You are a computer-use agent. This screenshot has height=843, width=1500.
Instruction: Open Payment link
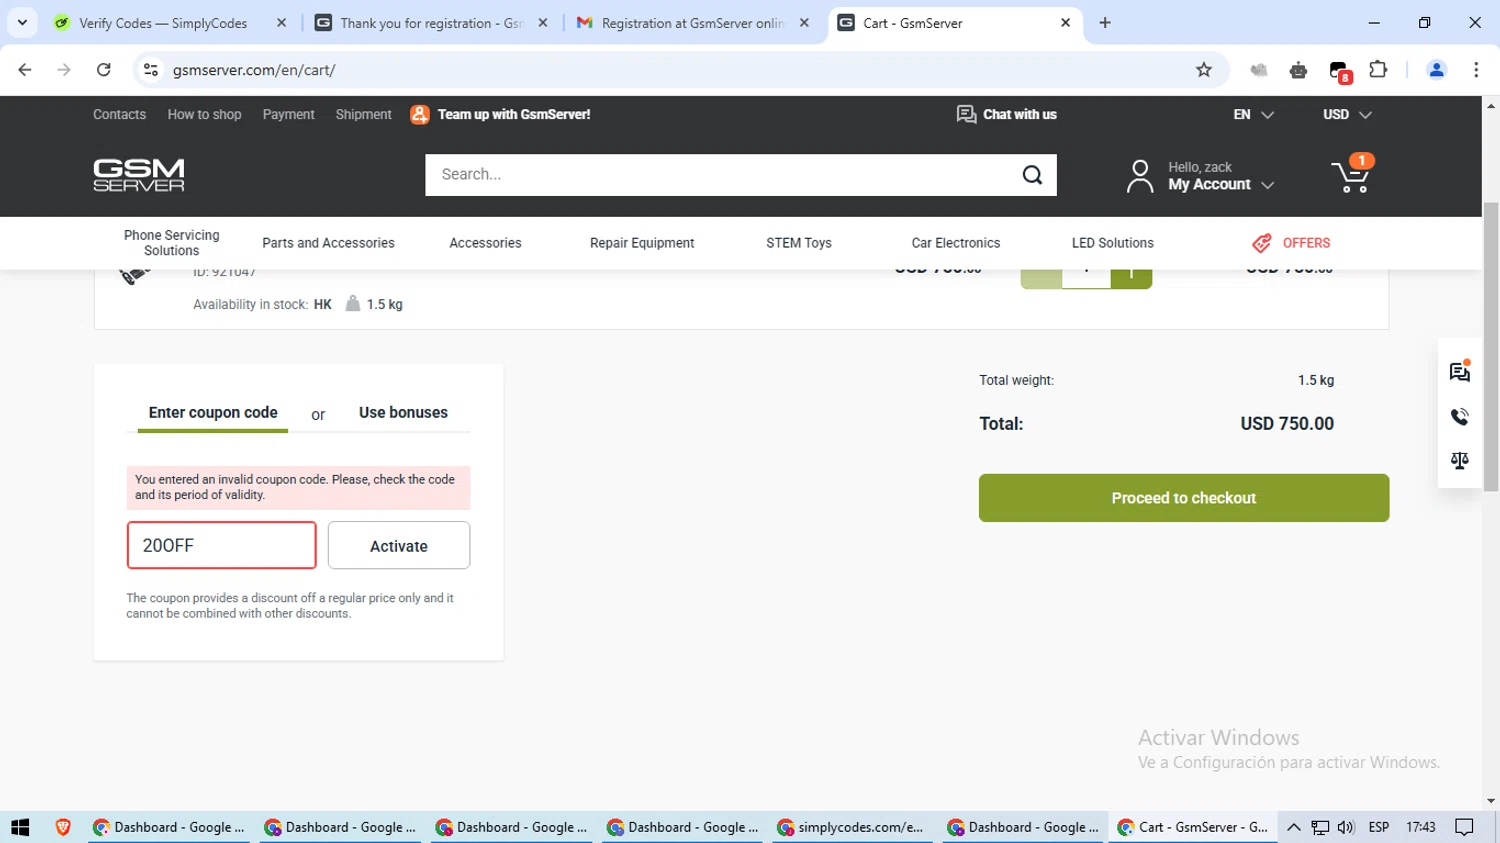point(289,115)
